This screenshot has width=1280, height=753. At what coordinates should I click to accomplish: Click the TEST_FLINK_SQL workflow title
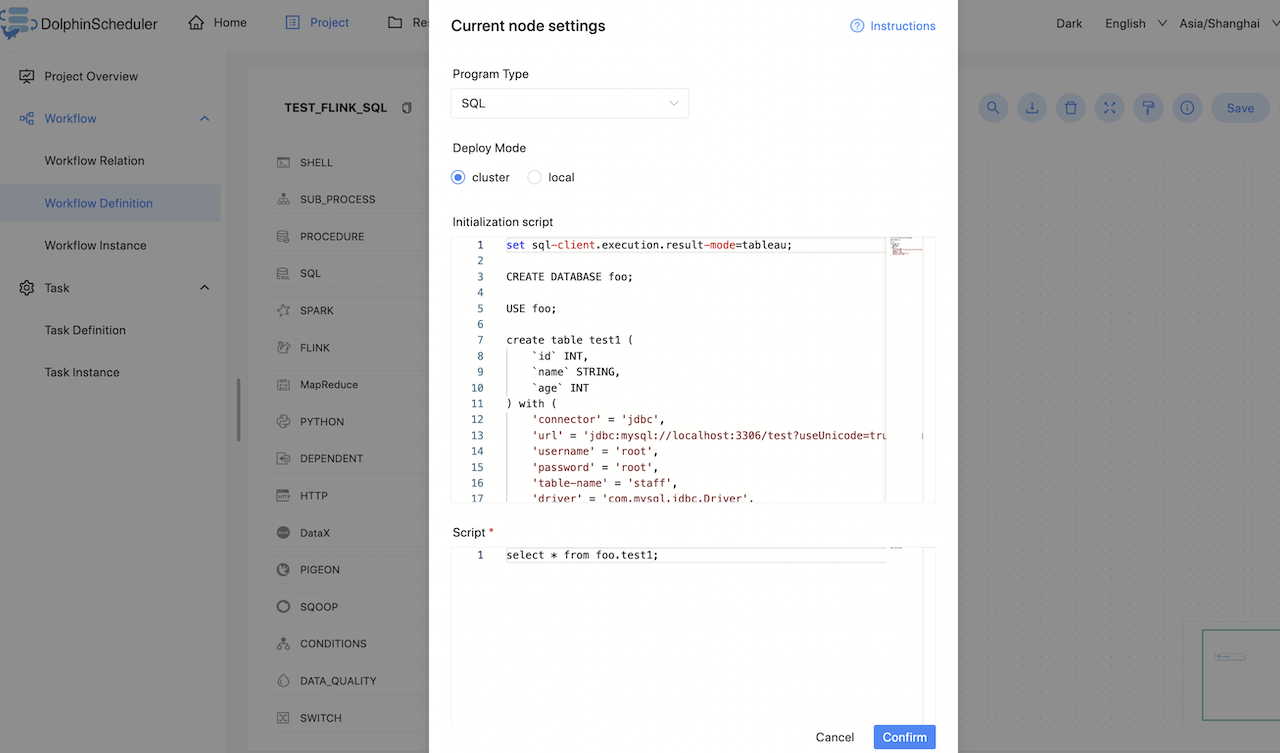335,108
